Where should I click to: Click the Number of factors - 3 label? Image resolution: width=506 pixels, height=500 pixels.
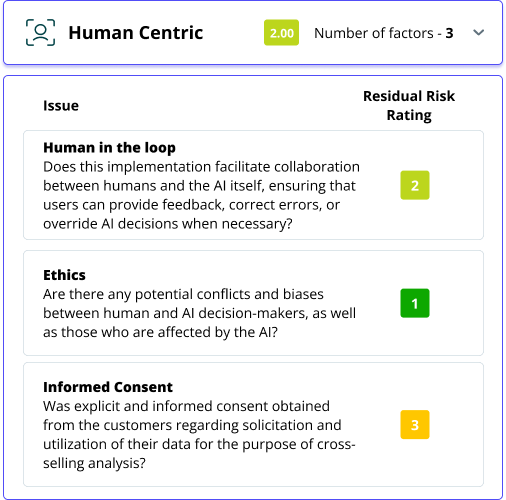[384, 33]
